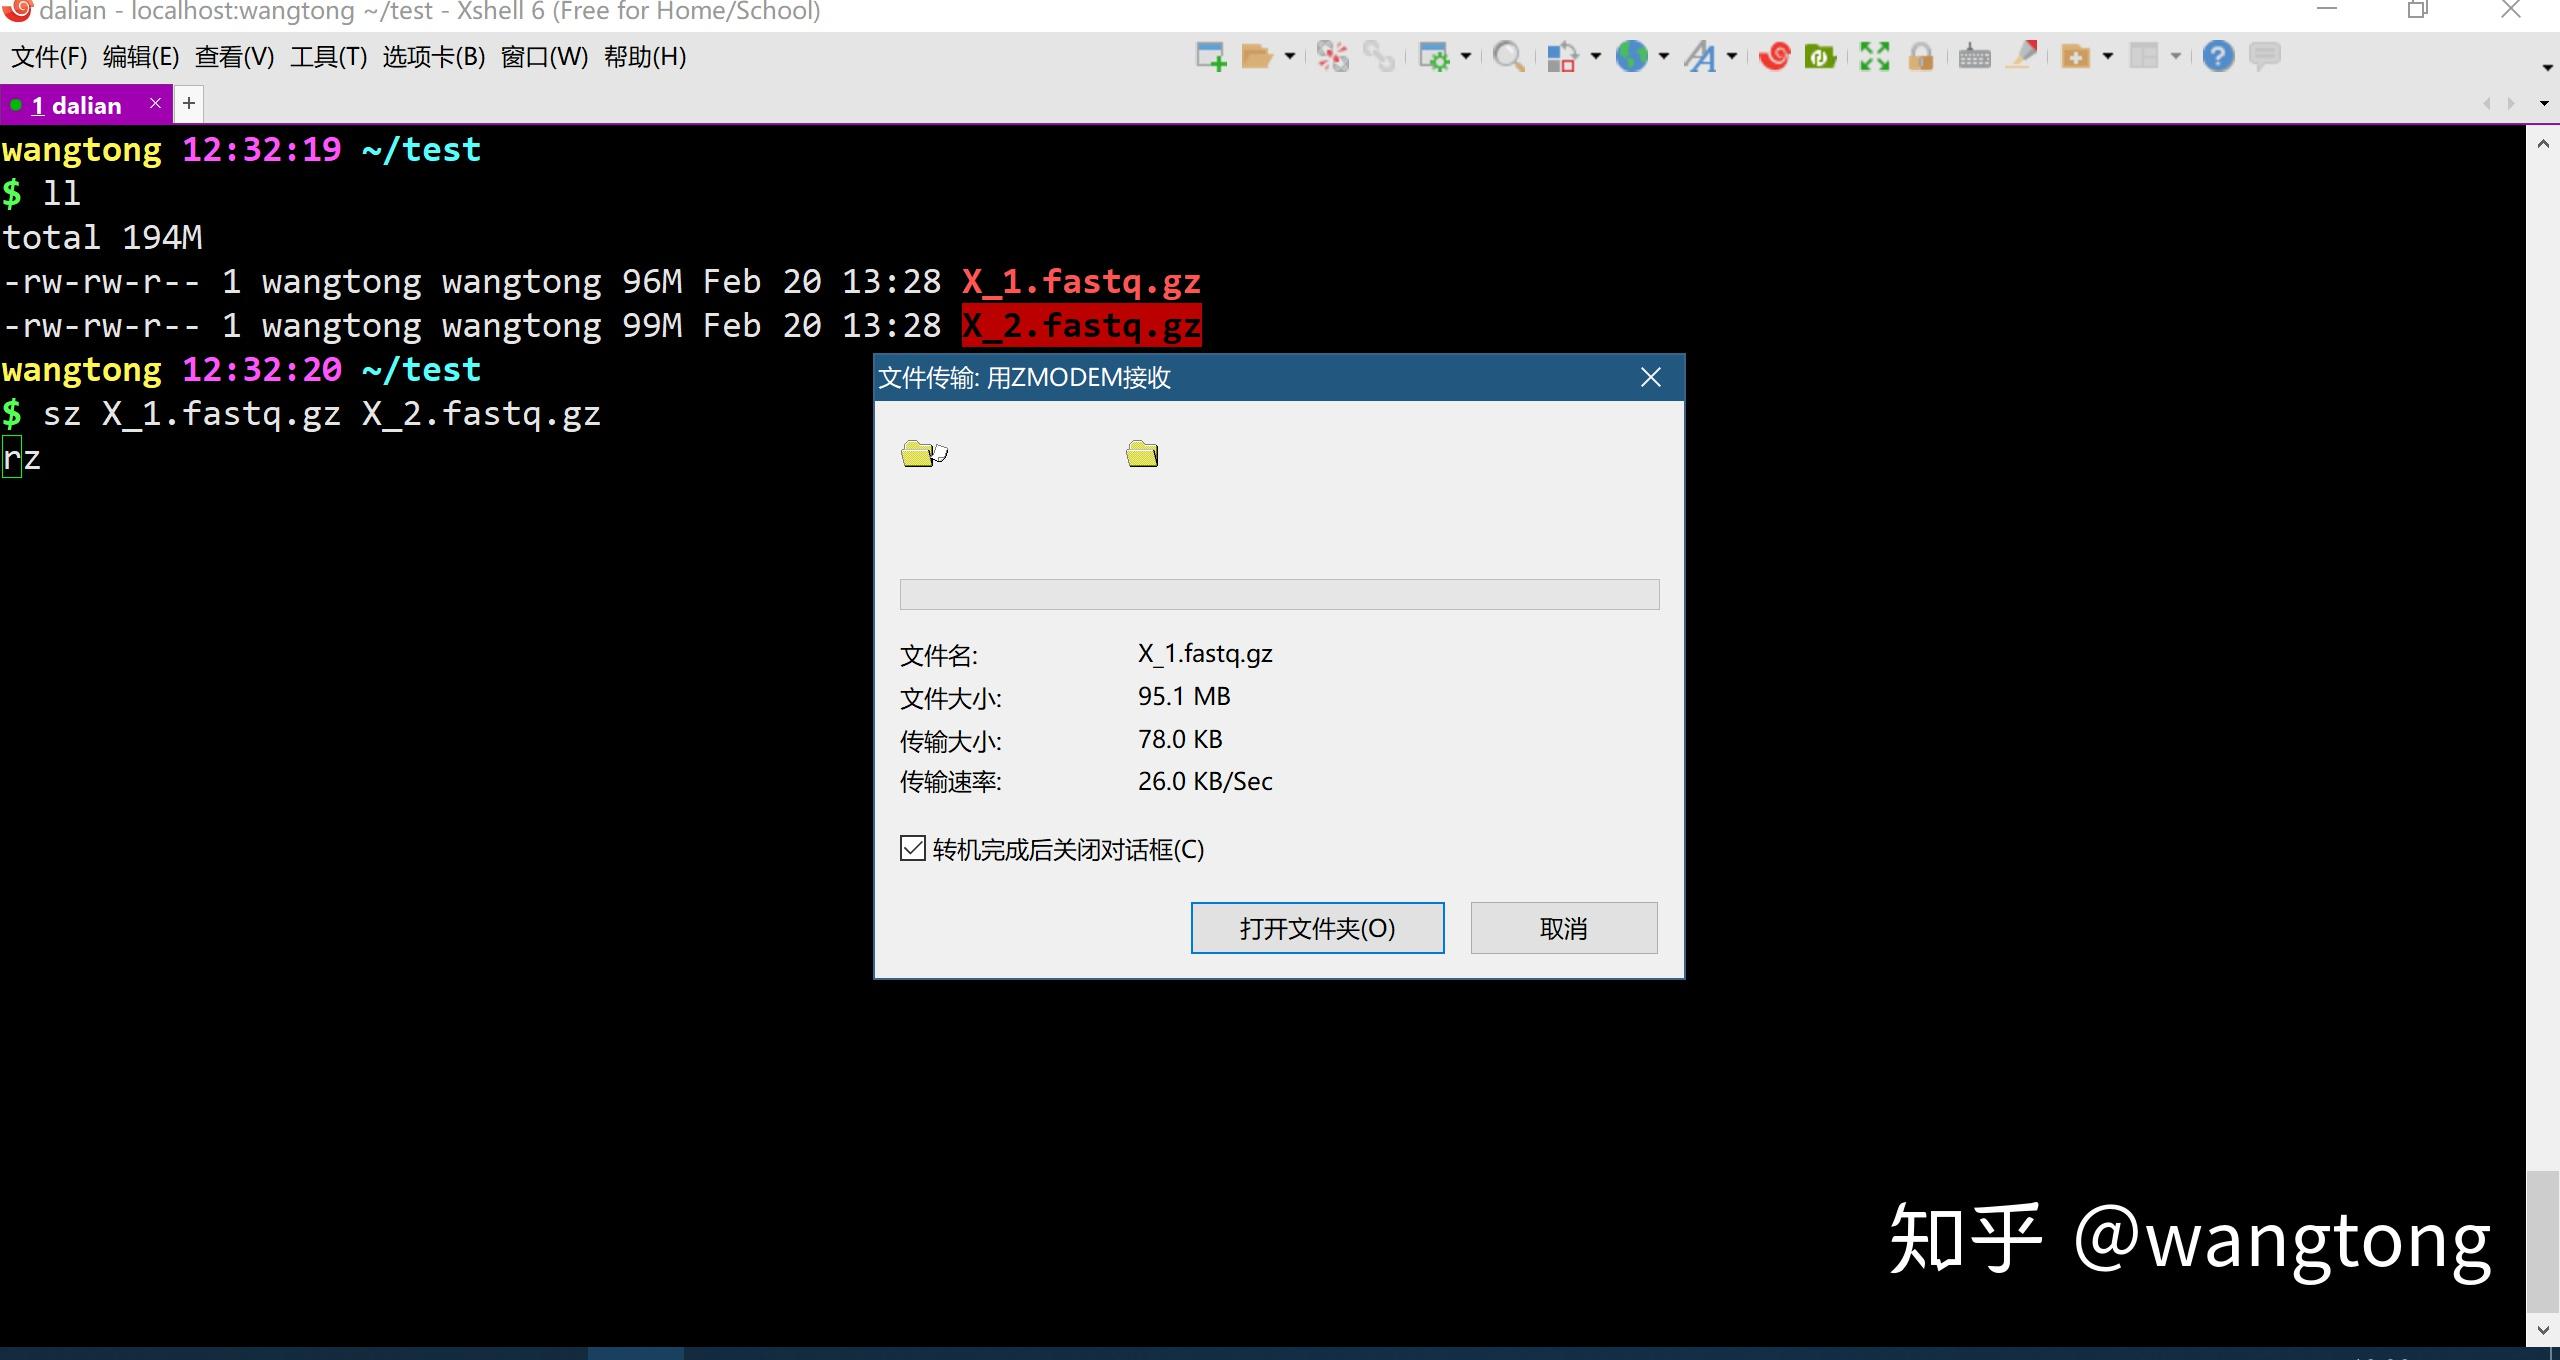Click the virtual keyboard toolbar icon

coord(1974,57)
